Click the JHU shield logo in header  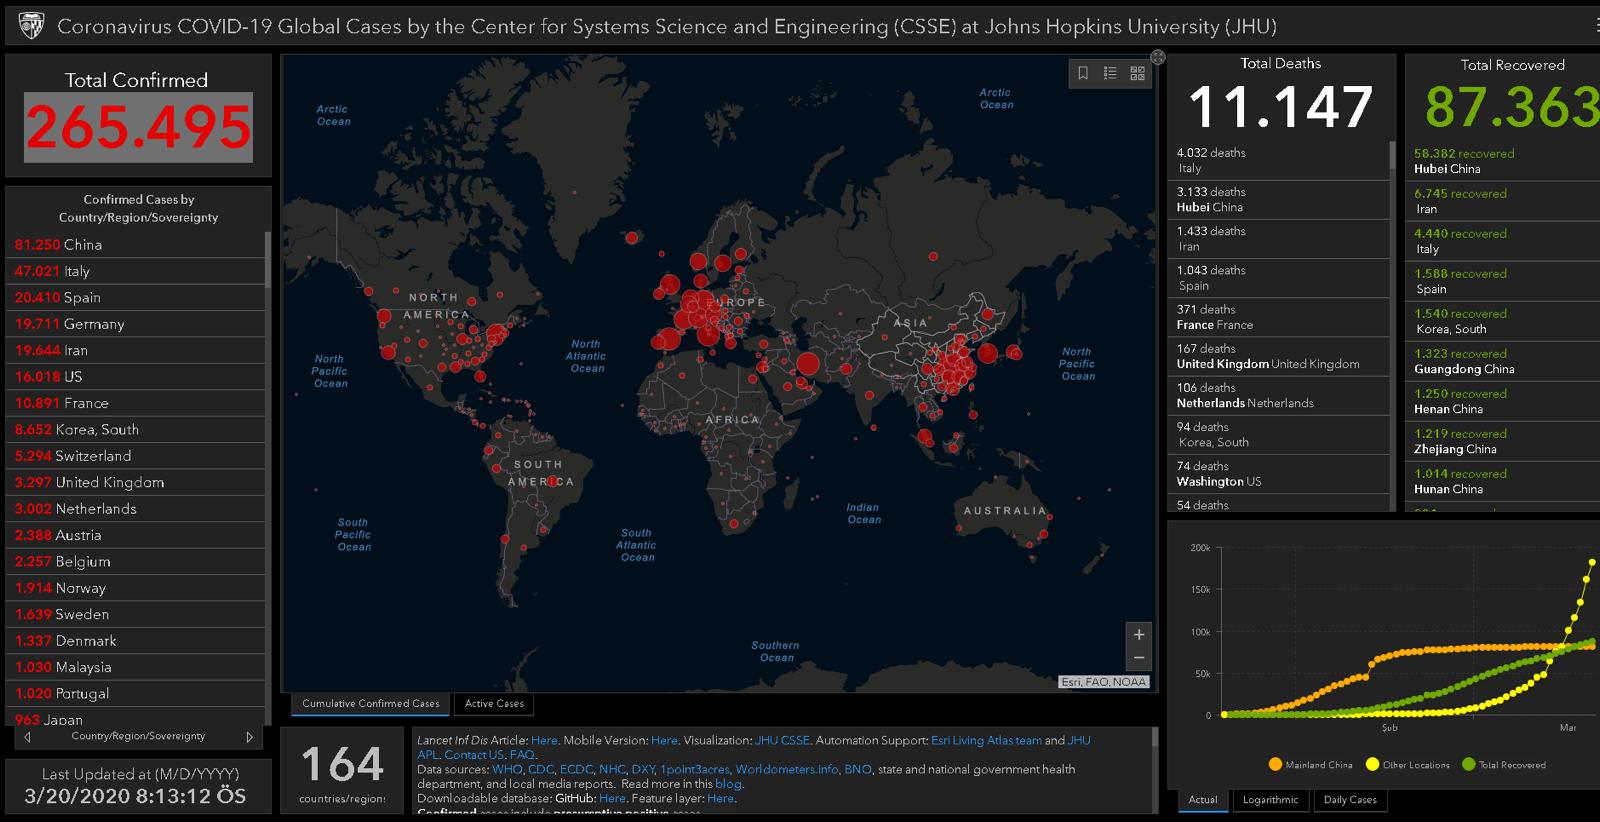pyautogui.click(x=32, y=26)
